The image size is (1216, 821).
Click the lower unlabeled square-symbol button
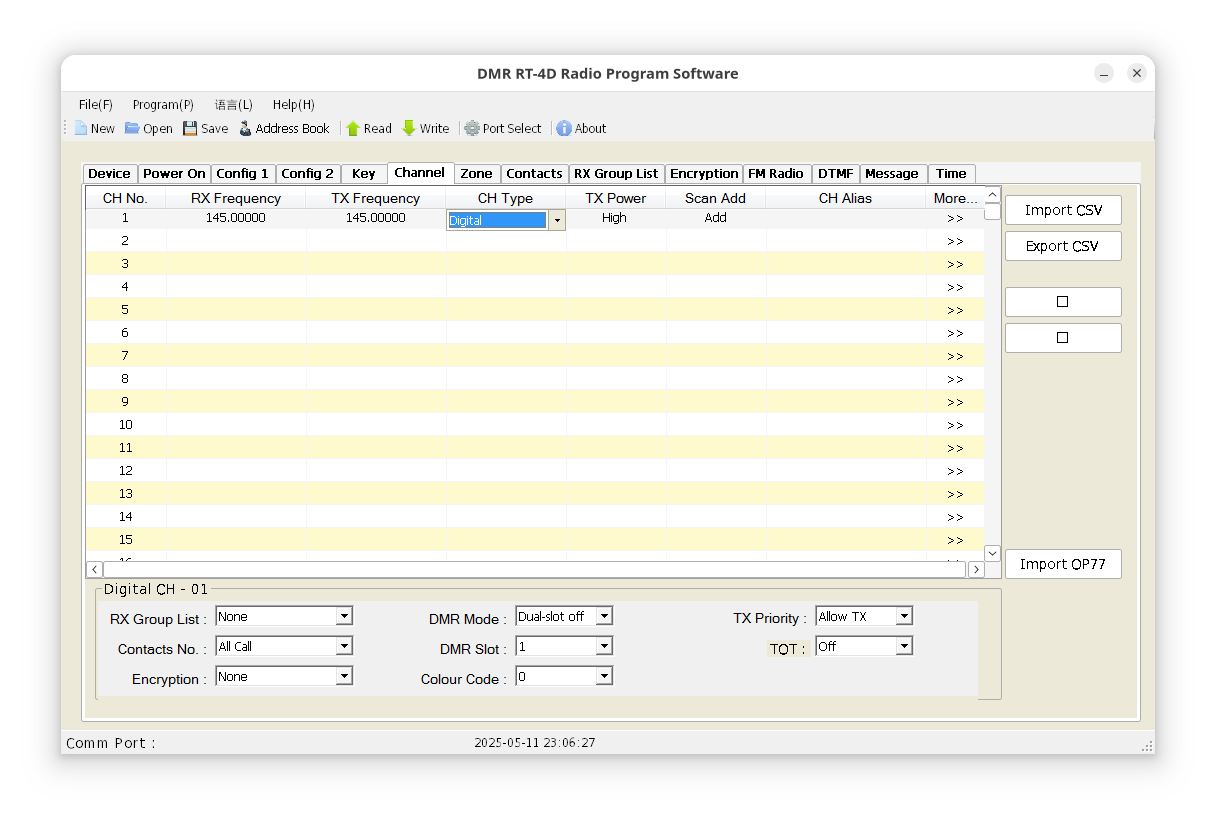[1063, 338]
